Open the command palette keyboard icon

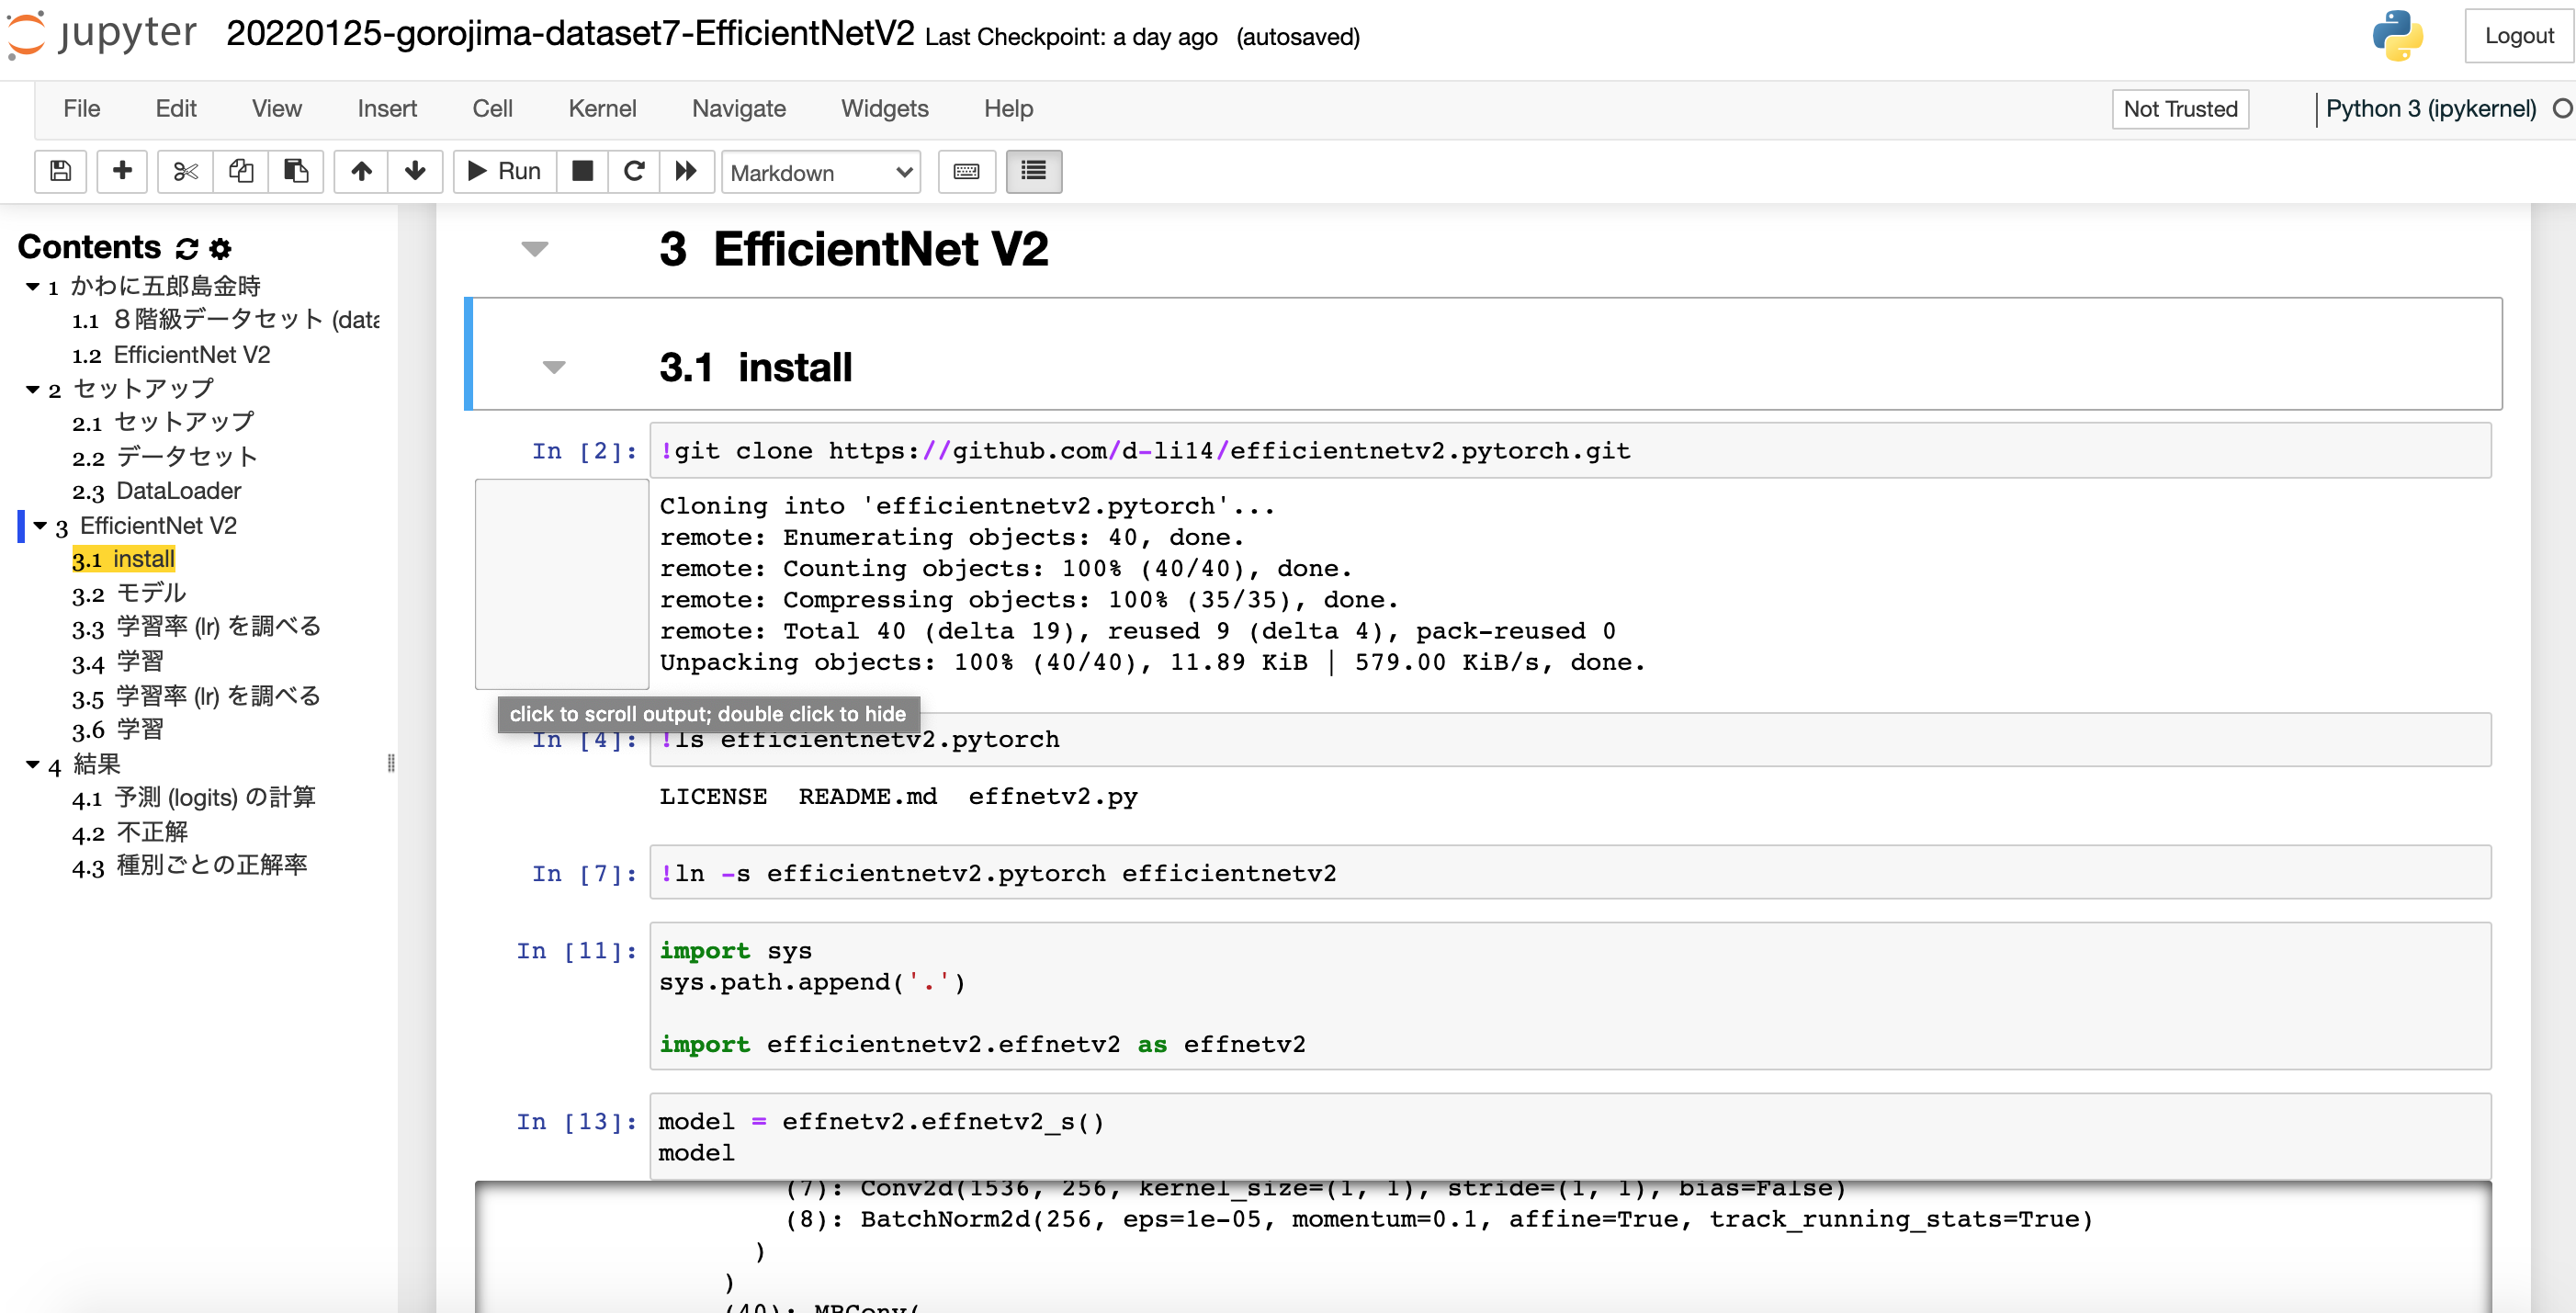tap(966, 171)
